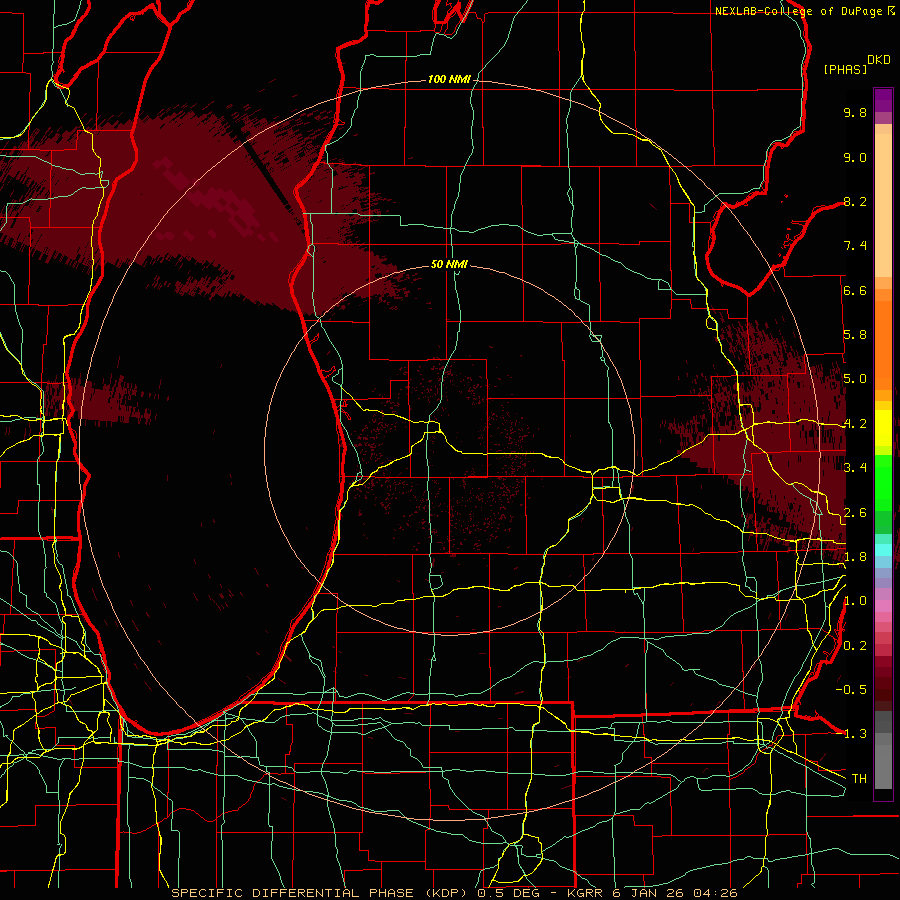This screenshot has height=900, width=900.
Task: Click the 9.8 value on the color scale
Action: pos(855,112)
